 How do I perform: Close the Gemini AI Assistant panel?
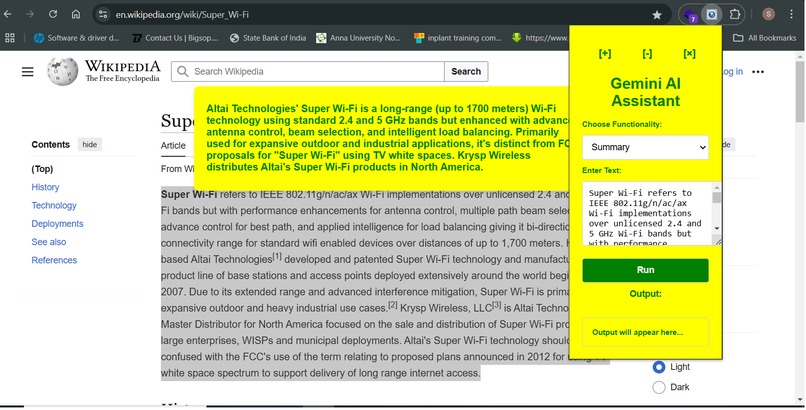pos(689,53)
